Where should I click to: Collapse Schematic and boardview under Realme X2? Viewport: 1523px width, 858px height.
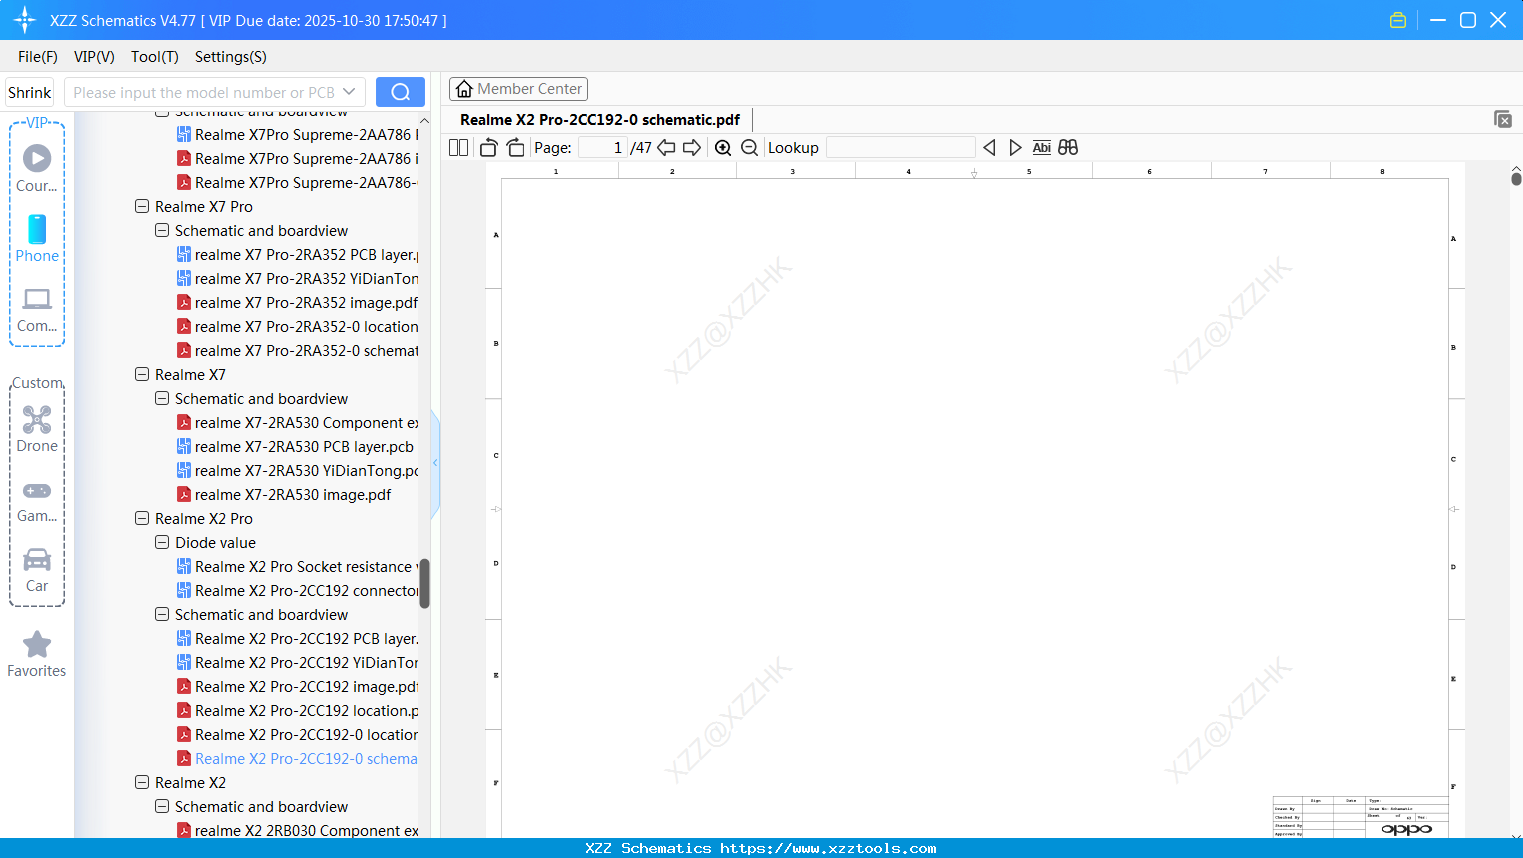tap(162, 807)
